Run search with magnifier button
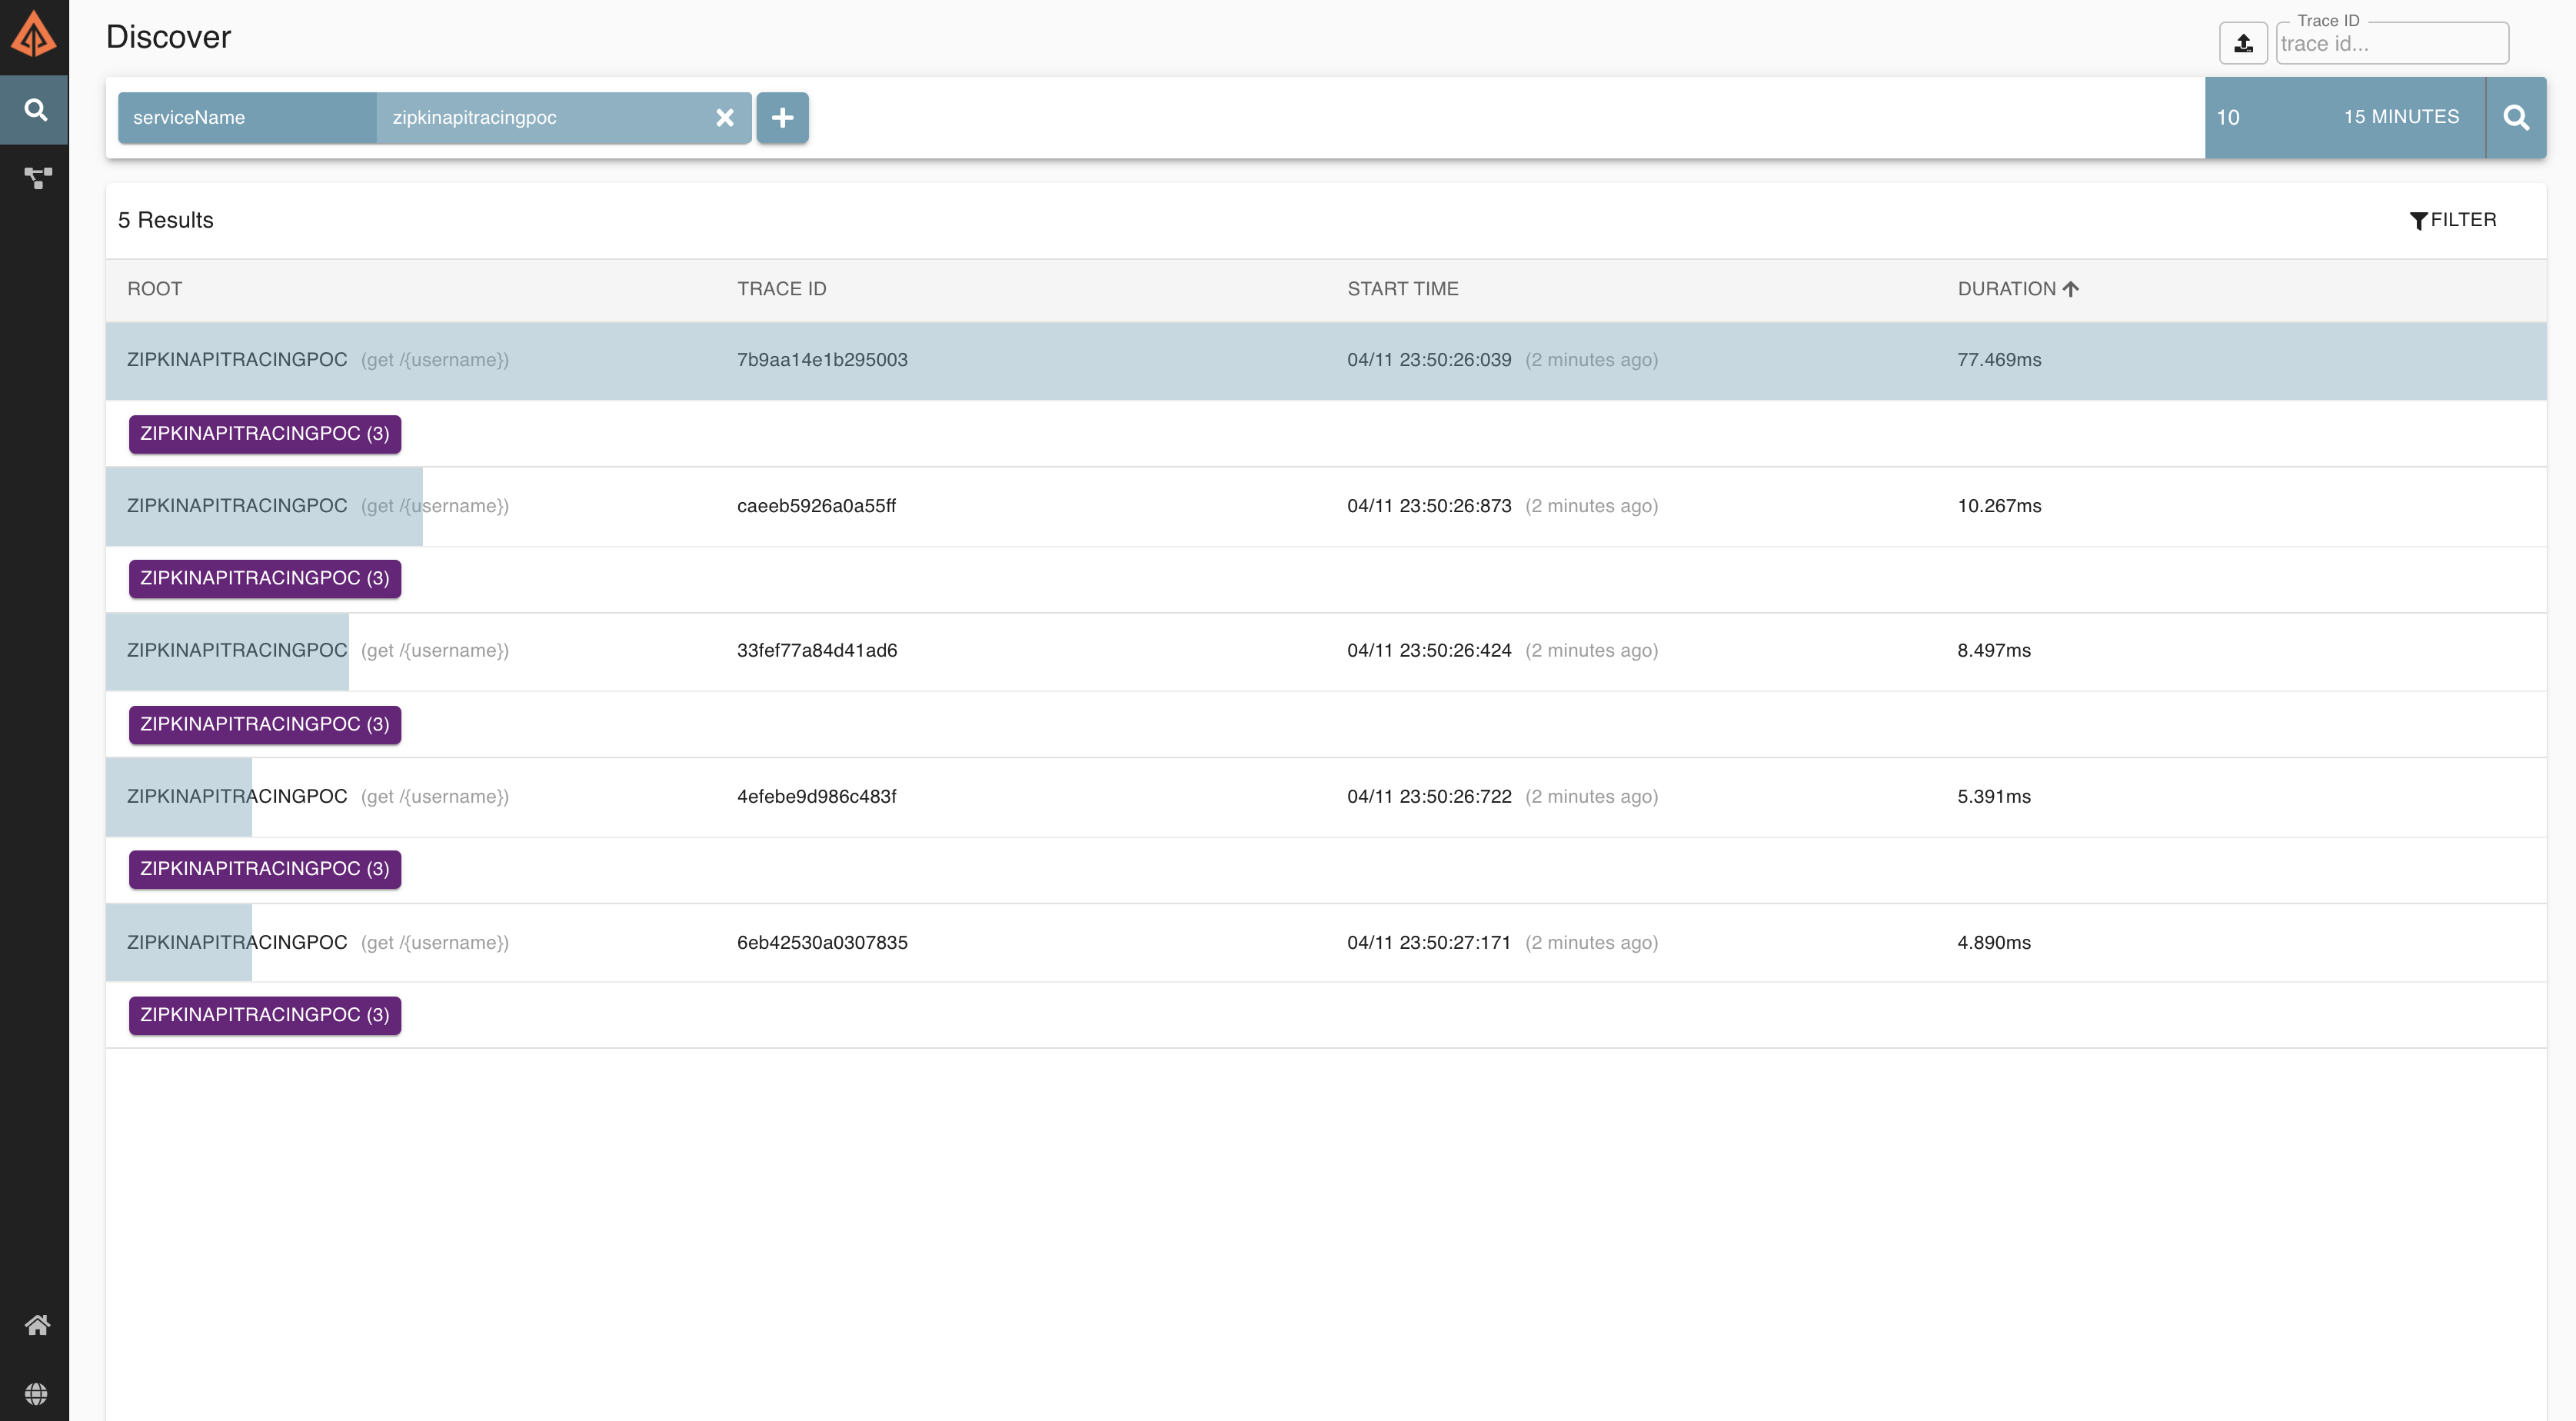2576x1421 pixels. point(2516,118)
